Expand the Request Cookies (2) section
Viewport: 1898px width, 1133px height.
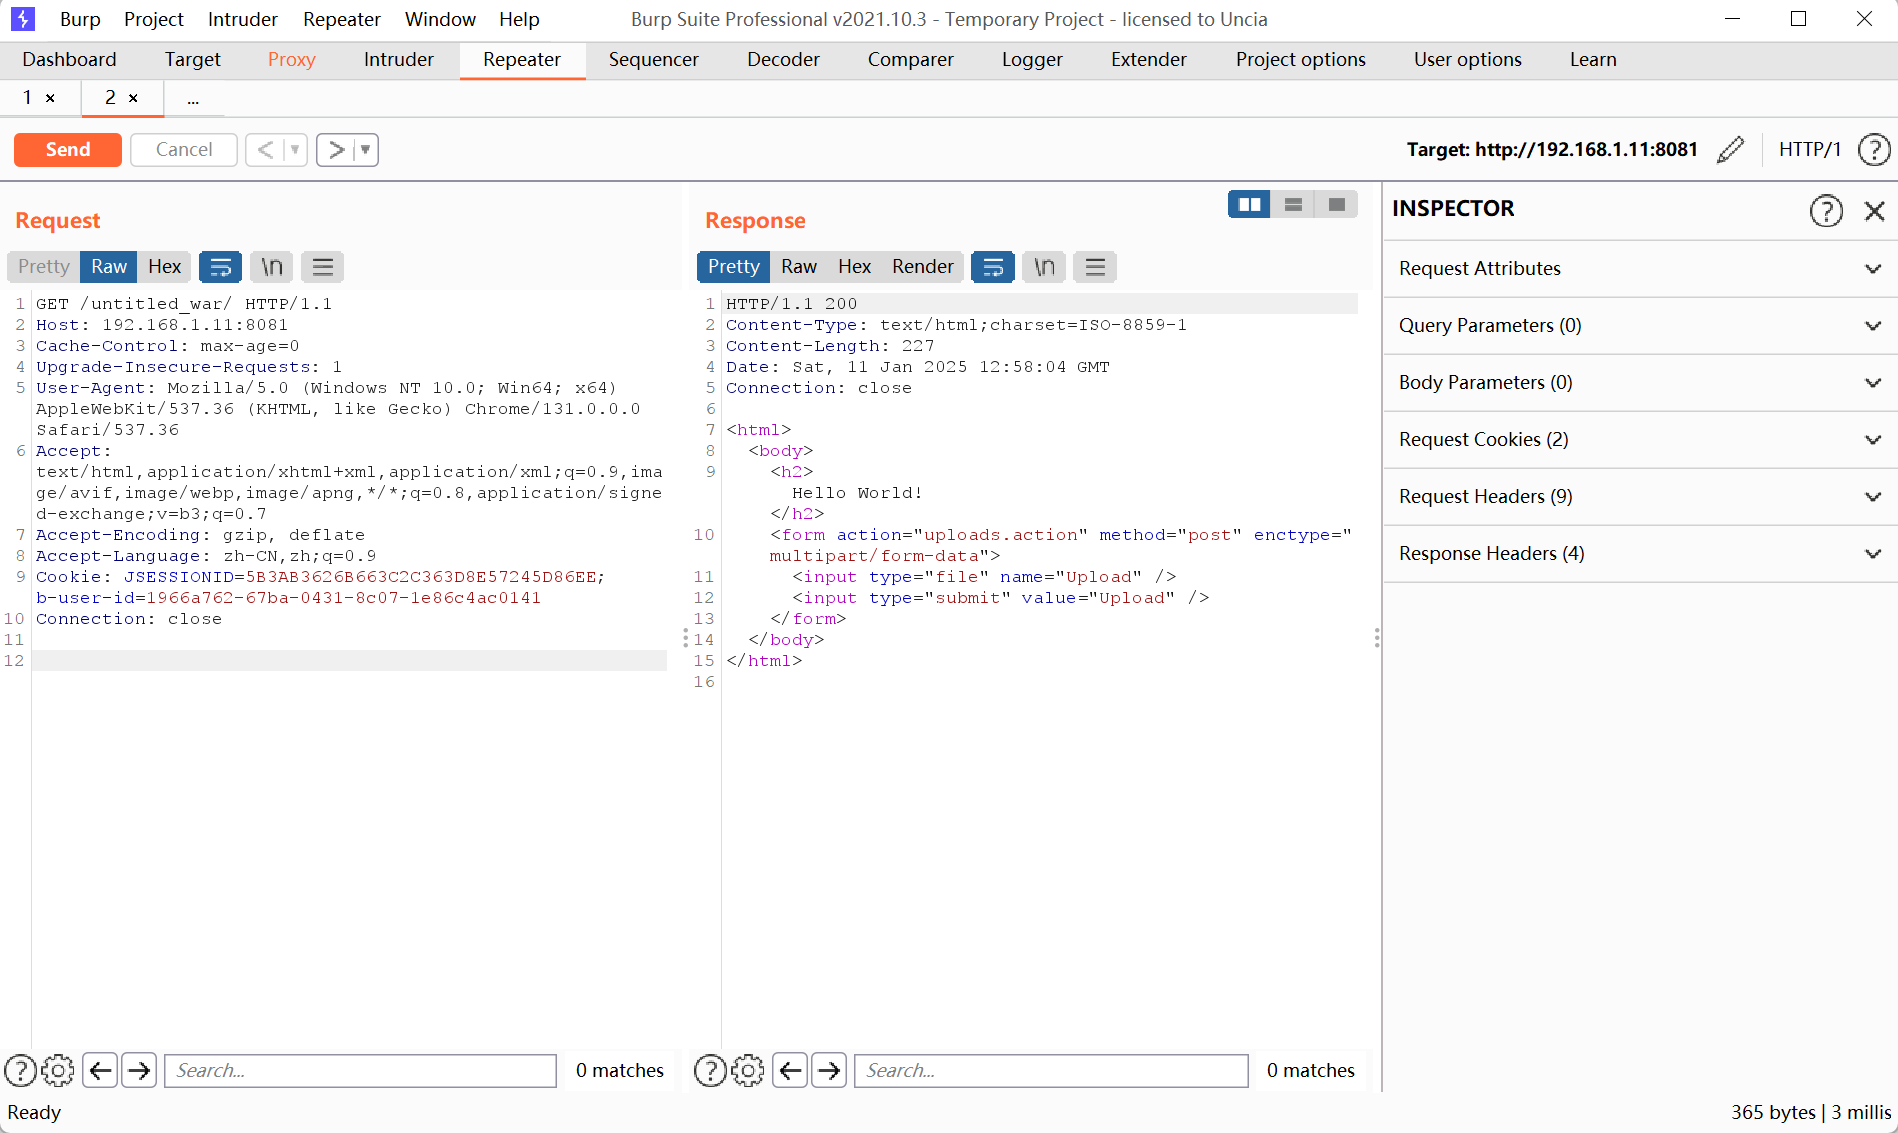[1640, 440]
